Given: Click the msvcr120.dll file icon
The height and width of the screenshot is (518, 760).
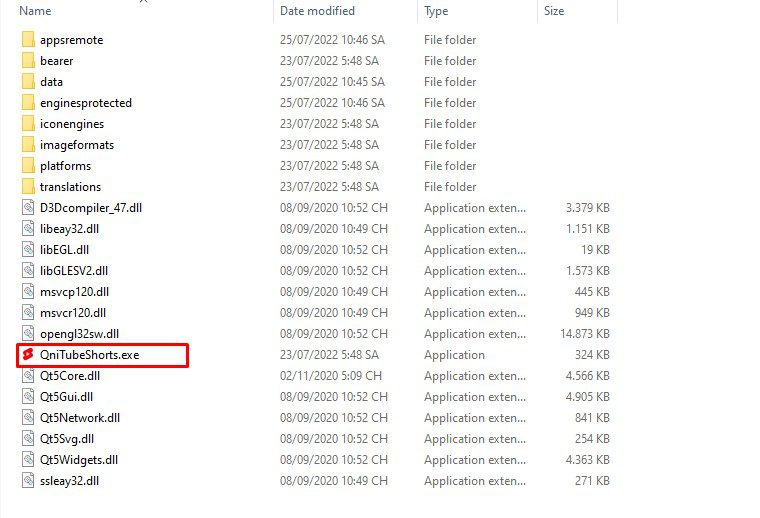Looking at the screenshot, I should pyautogui.click(x=28, y=313).
